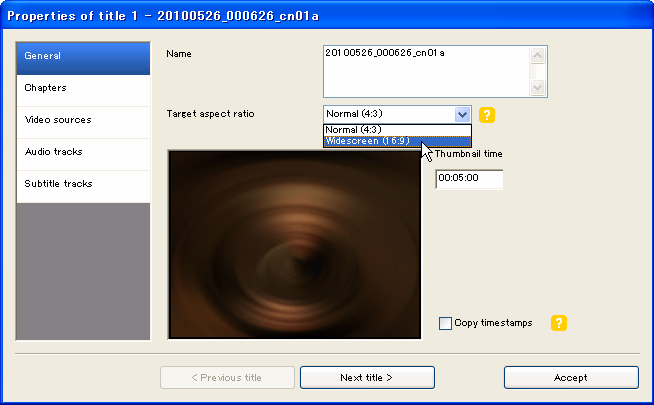
Task: Enable the Copy timestamps checkbox
Action: click(x=446, y=323)
